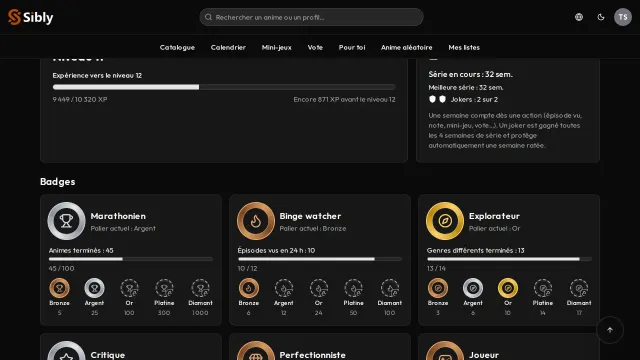Click the Perfectionniste badge title
Viewport: 640px width, 360px height.
coord(313,355)
